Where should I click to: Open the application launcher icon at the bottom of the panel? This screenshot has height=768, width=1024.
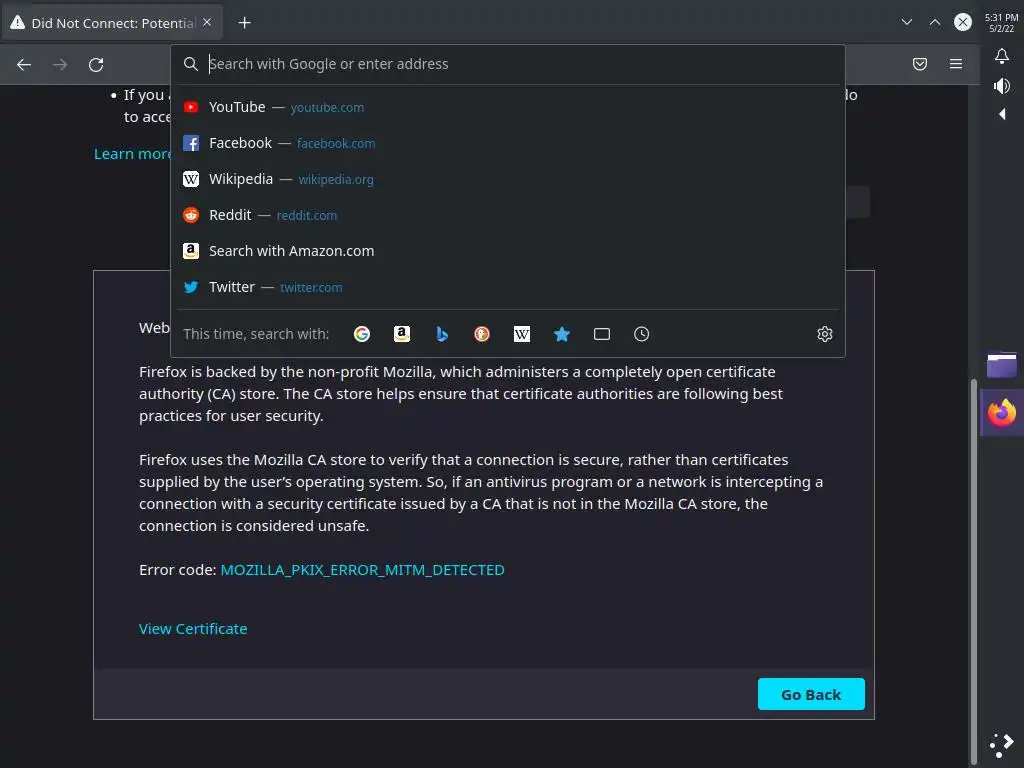point(1002,744)
